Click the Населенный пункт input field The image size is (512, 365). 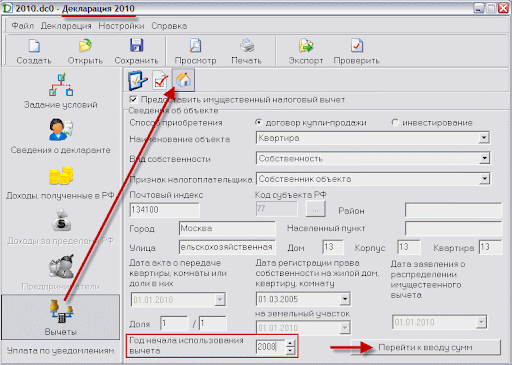[x=453, y=229]
